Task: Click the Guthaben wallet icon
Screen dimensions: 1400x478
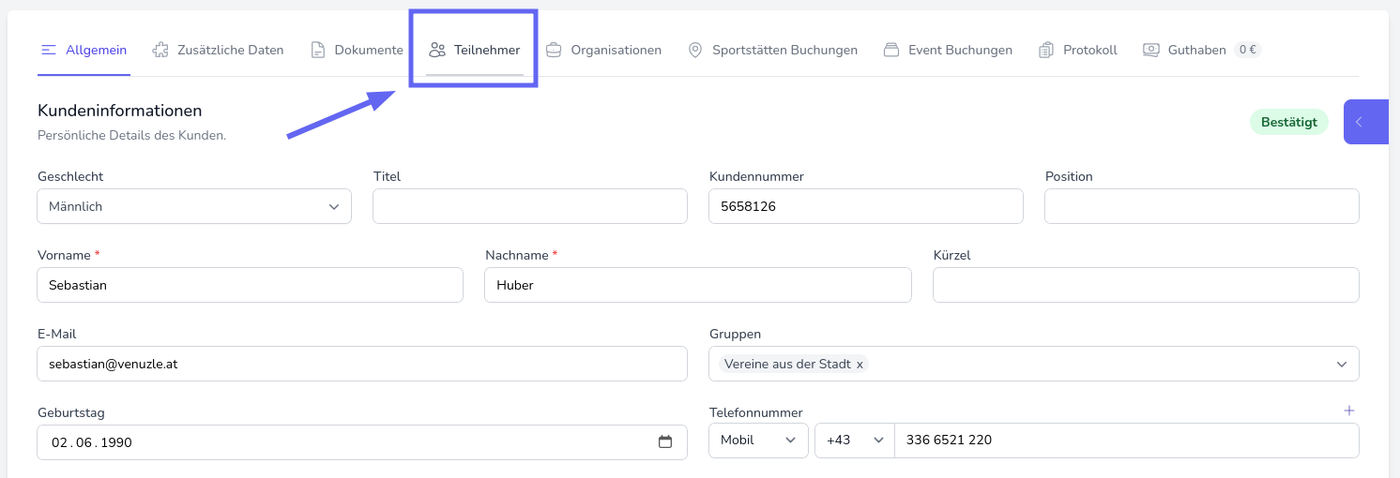Action: pyautogui.click(x=1151, y=50)
